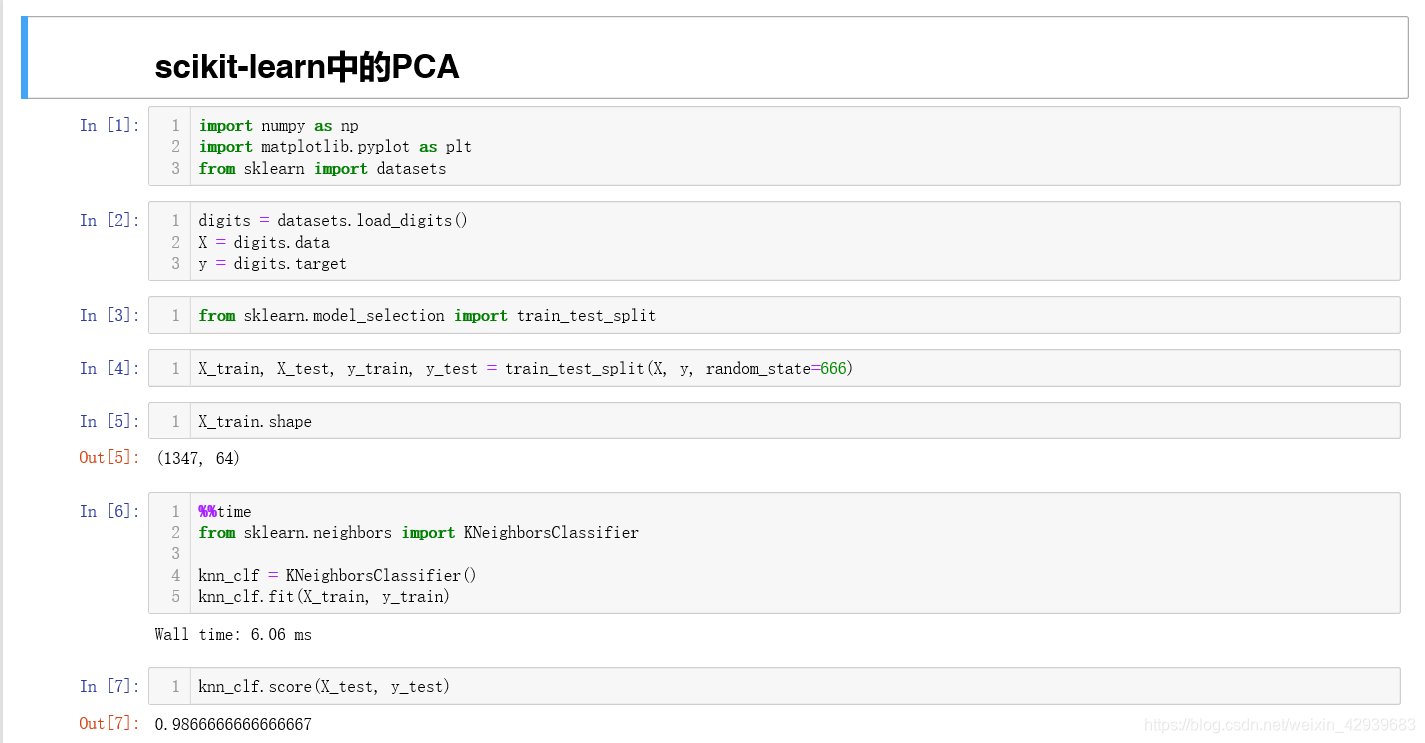The height and width of the screenshot is (743, 1425).
Task: Click the 'X = digits.data' line
Action: click(264, 242)
